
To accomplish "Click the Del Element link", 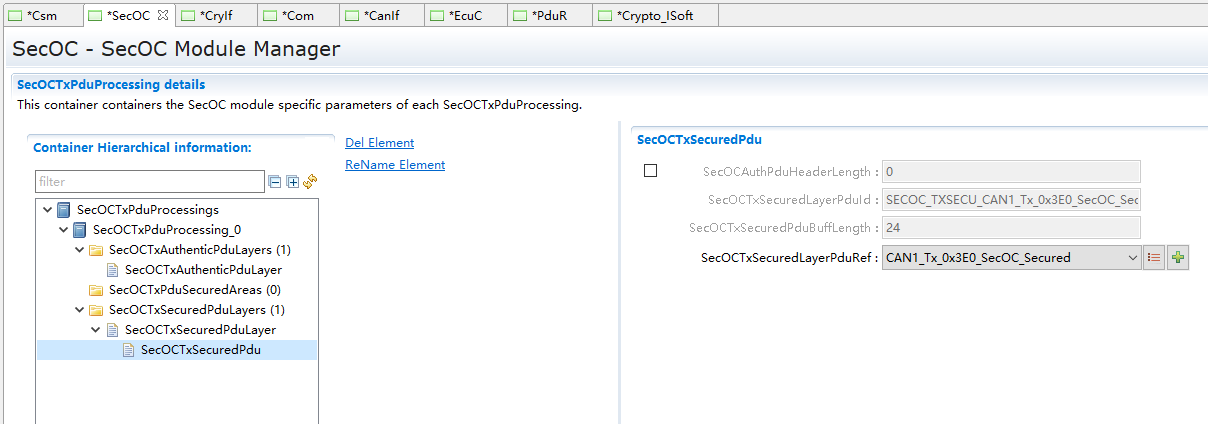I will 379,143.
